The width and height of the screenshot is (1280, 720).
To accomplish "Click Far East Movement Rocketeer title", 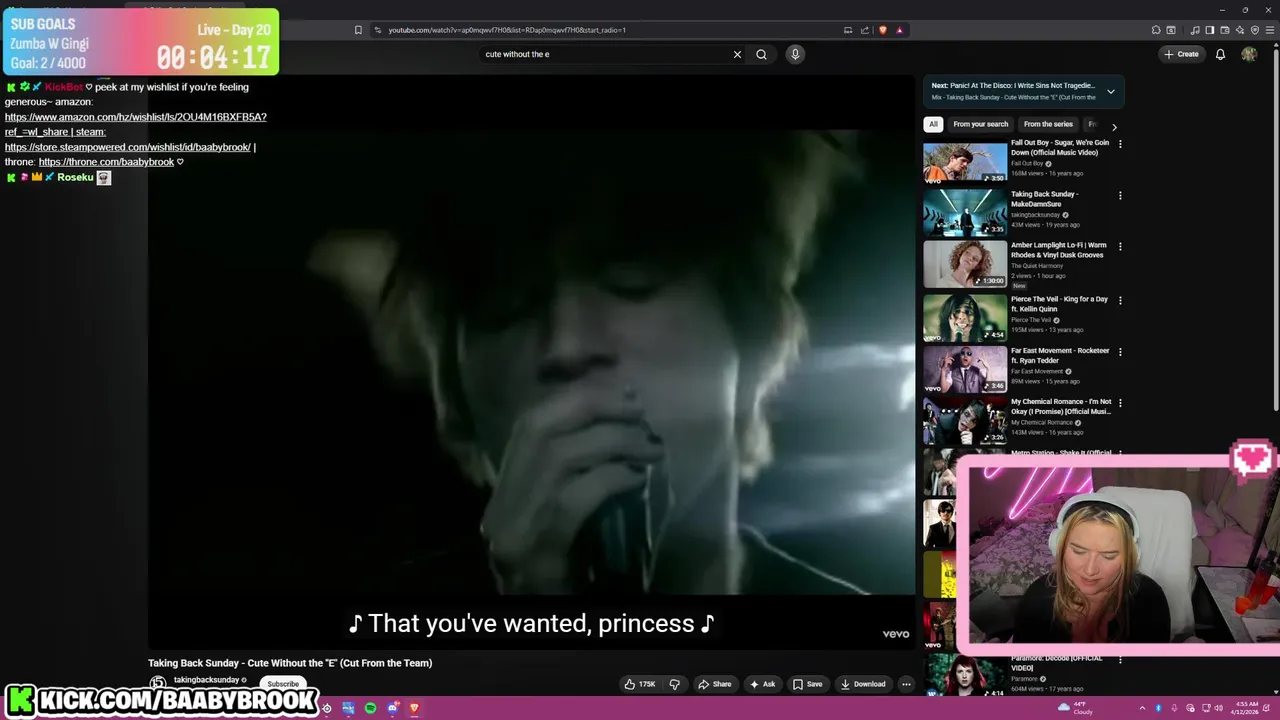I will pyautogui.click(x=1060, y=355).
